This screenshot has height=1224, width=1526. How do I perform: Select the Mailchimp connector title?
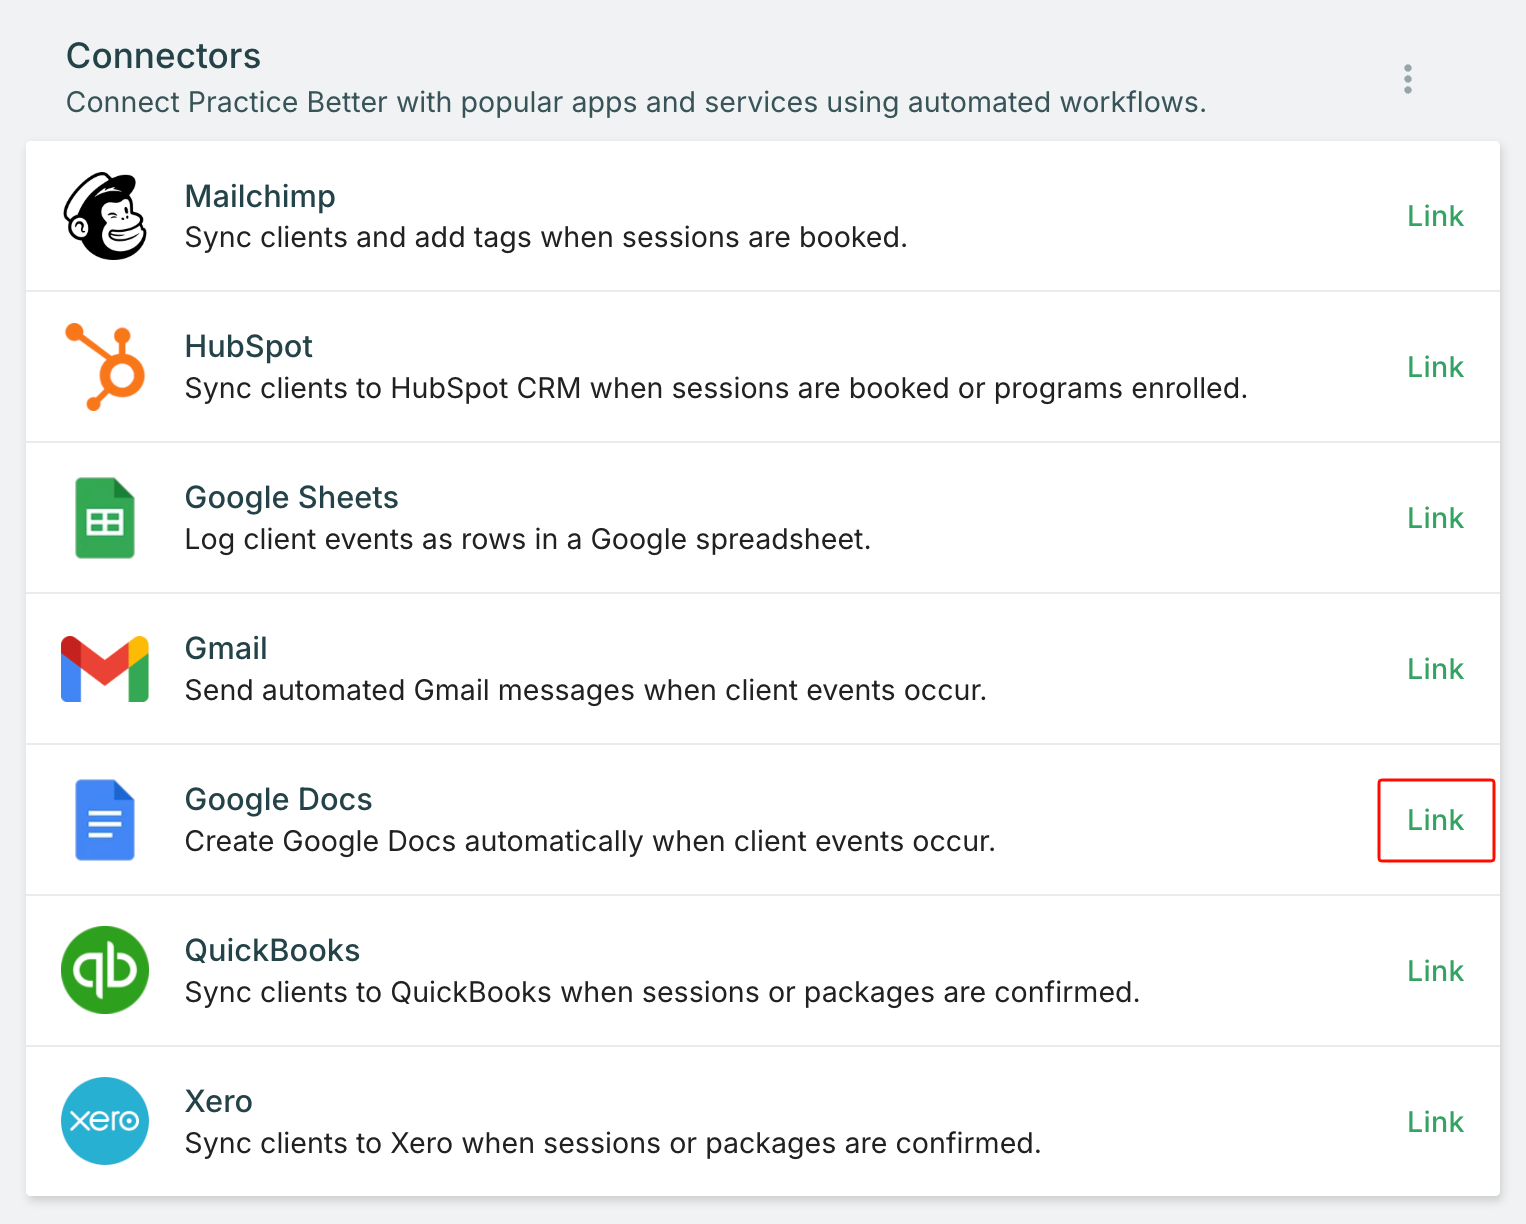[260, 196]
